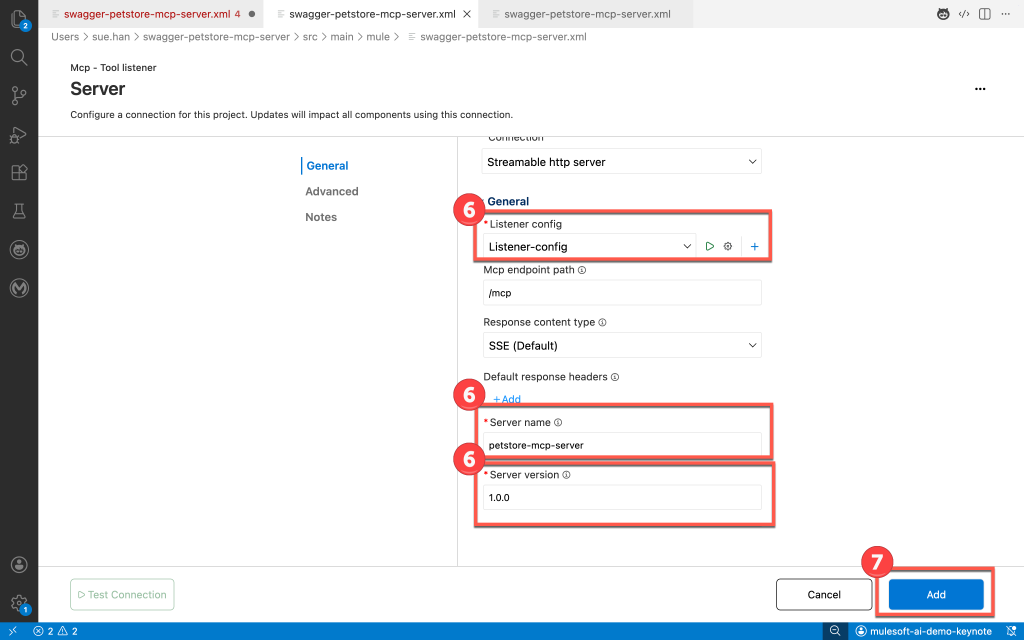Open Run and Debug view
1024x640 pixels.
(18, 134)
